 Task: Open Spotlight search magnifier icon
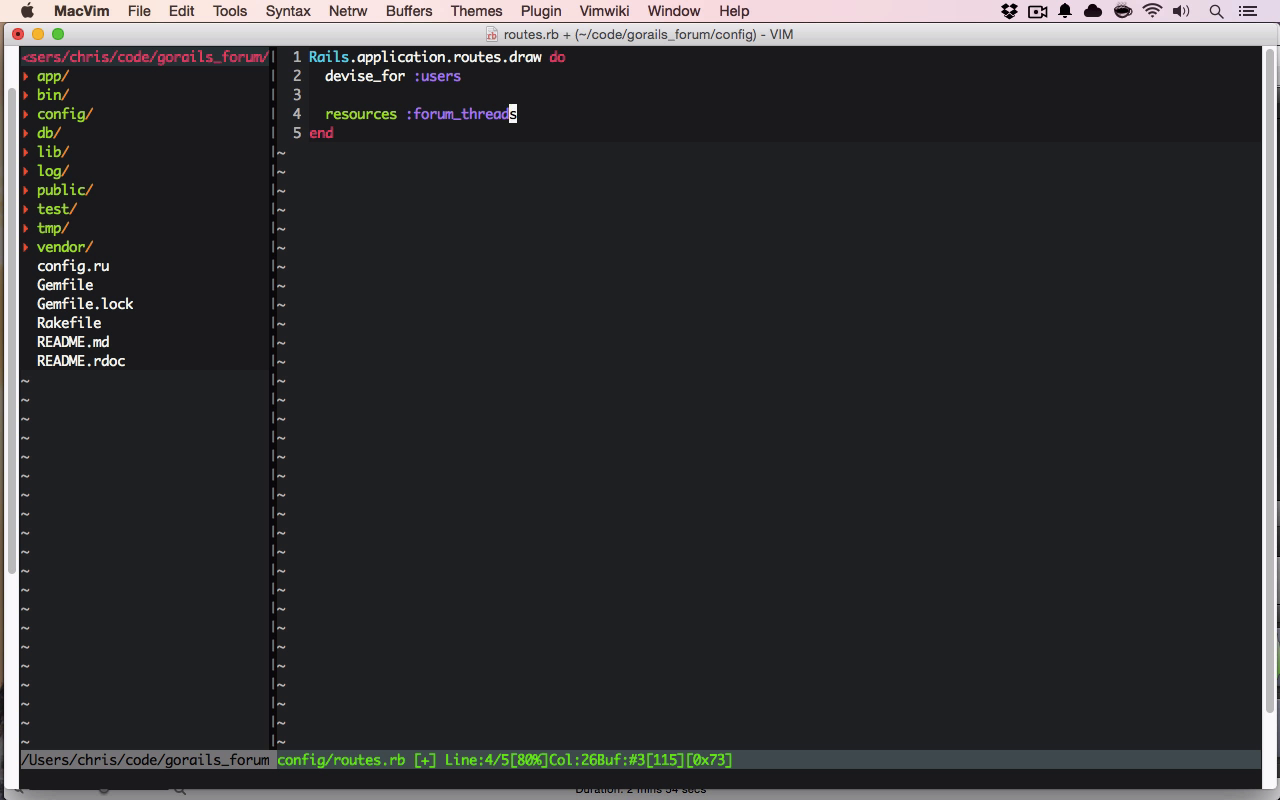tap(1216, 11)
